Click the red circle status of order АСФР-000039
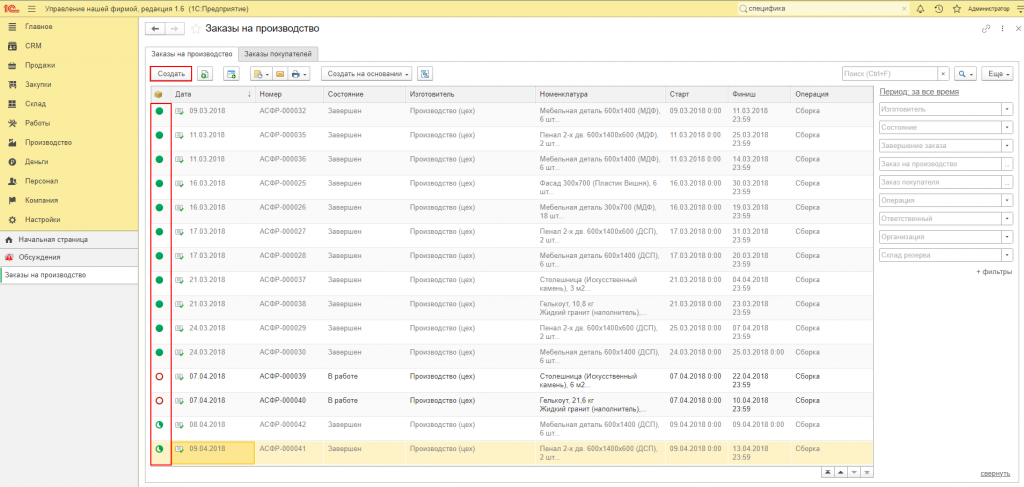The width and height of the screenshot is (1024, 487). click(159, 376)
